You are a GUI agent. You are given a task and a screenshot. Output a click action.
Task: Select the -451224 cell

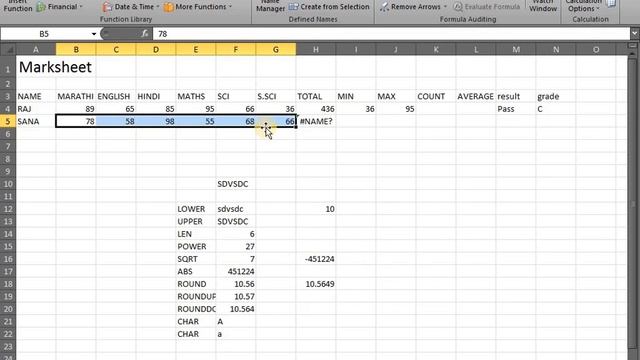point(316,259)
